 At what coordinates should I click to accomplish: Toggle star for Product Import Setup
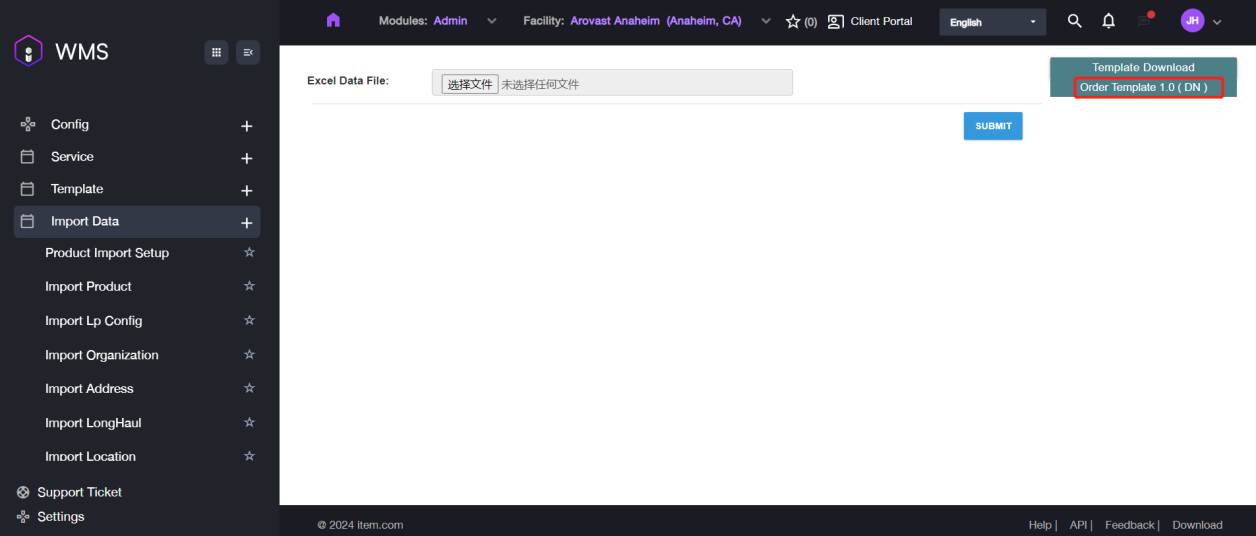(249, 253)
